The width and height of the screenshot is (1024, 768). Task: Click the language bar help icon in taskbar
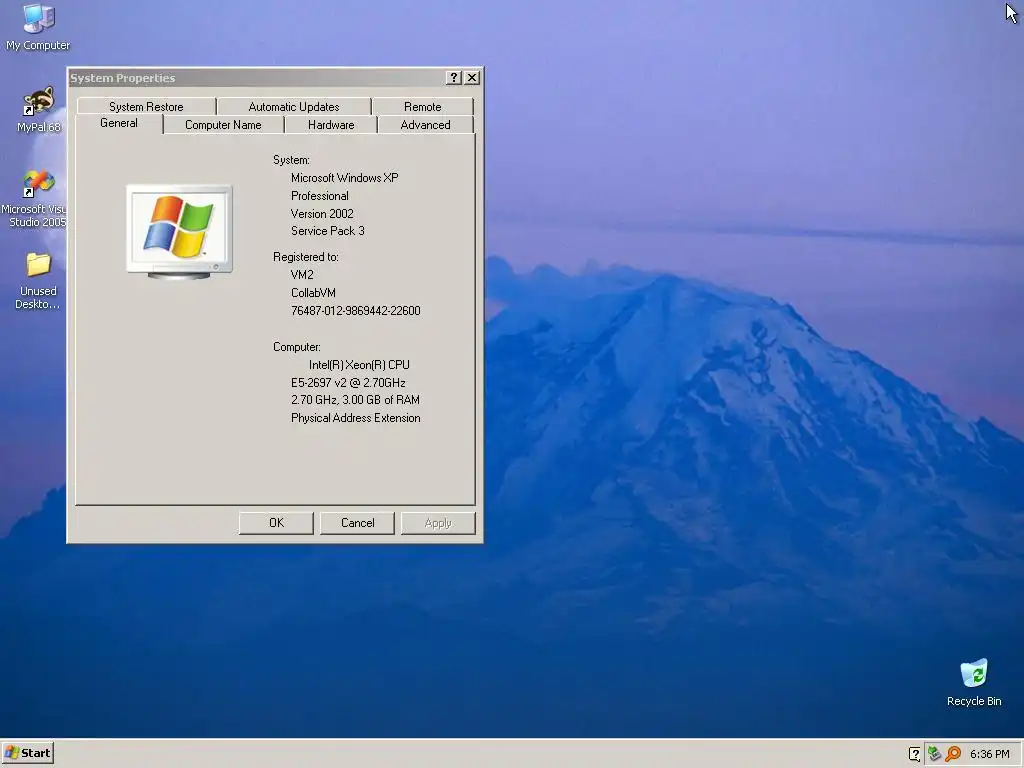(914, 754)
